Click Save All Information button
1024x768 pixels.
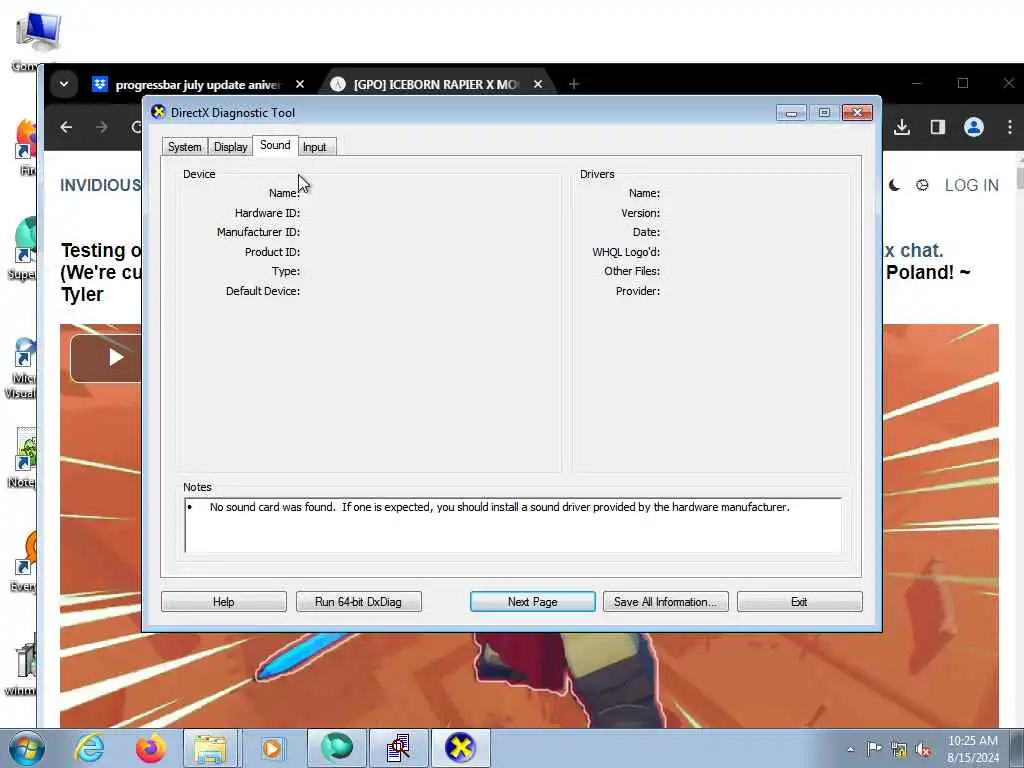coord(665,601)
